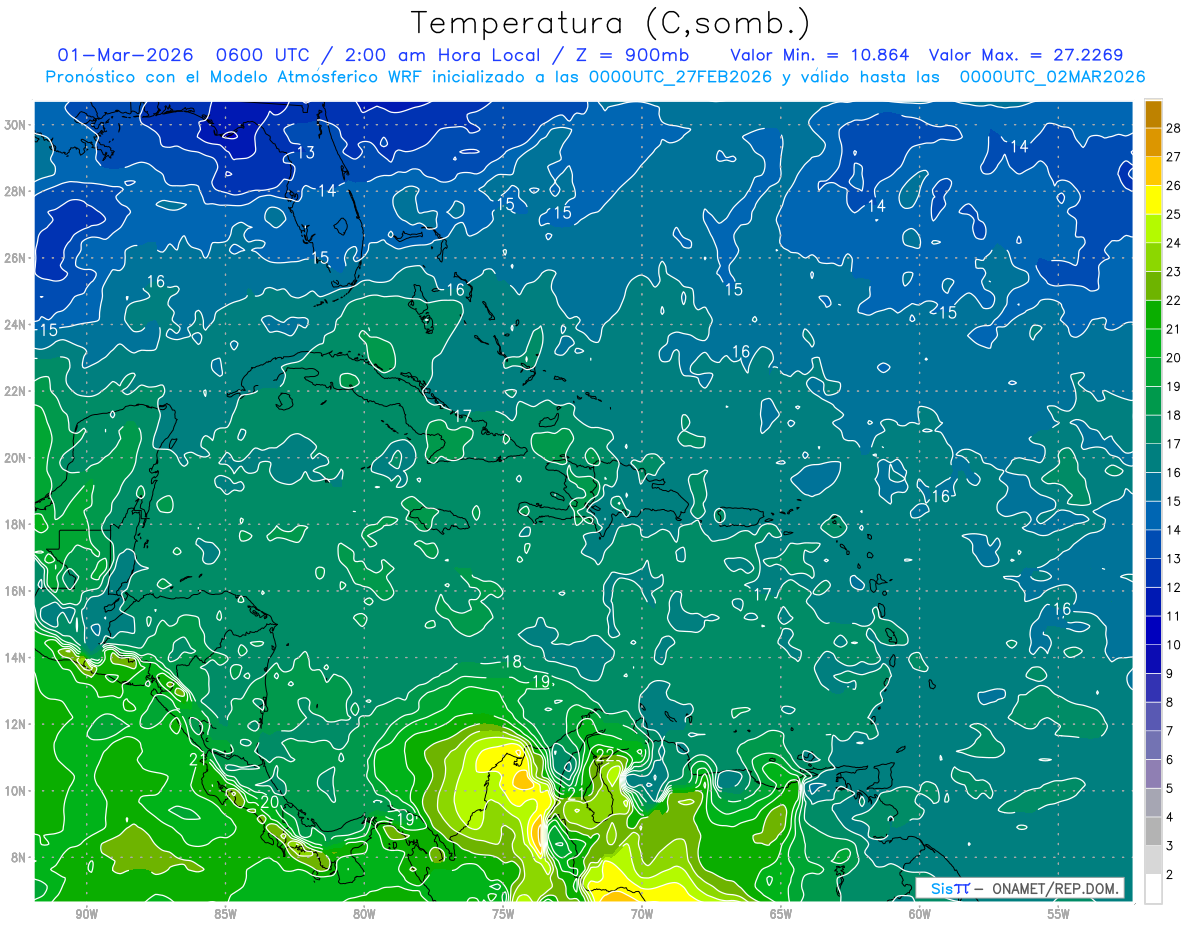Image resolution: width=1200 pixels, height=927 pixels.
Task: Click the 16N latitude axis label
Action: coord(17,591)
